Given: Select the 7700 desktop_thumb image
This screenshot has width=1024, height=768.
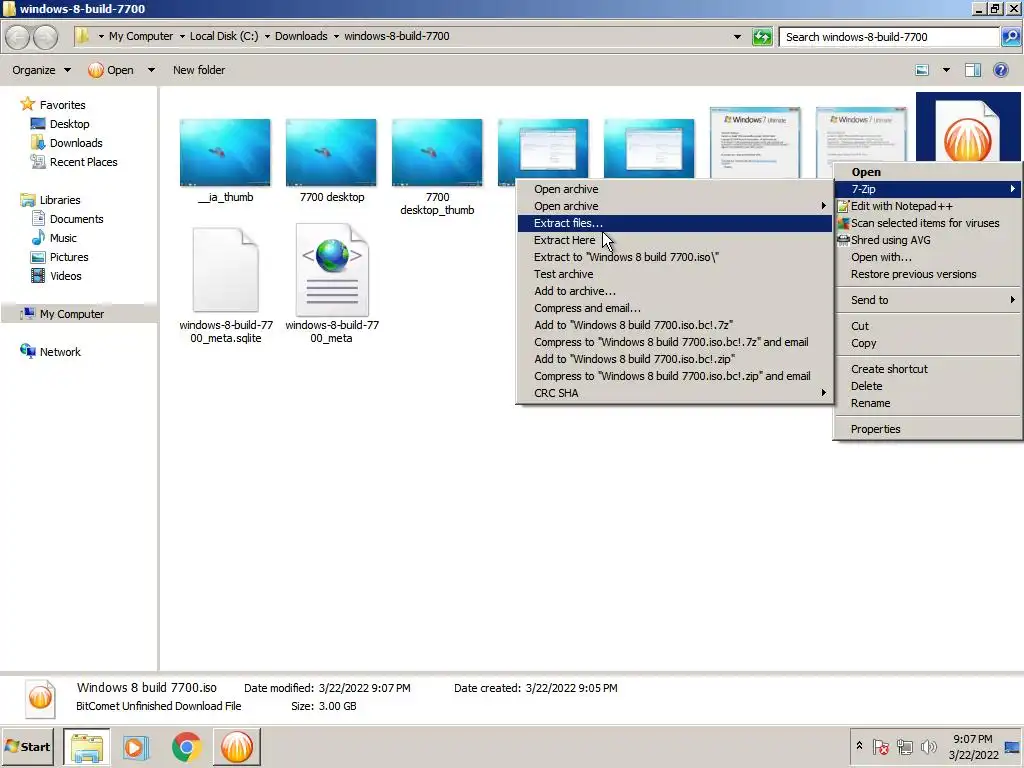Looking at the screenshot, I should pos(437,152).
